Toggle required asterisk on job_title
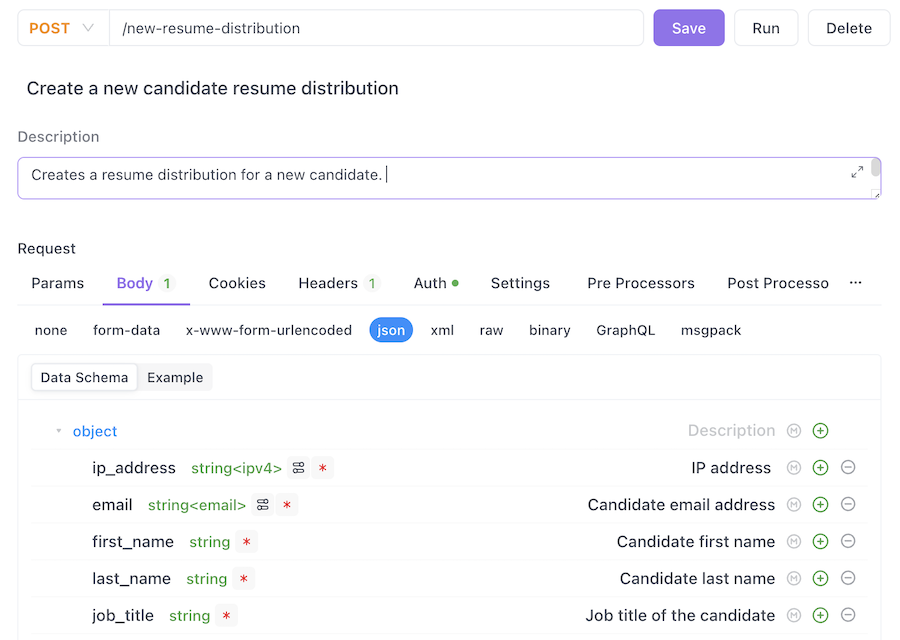900x640 pixels. 226,616
